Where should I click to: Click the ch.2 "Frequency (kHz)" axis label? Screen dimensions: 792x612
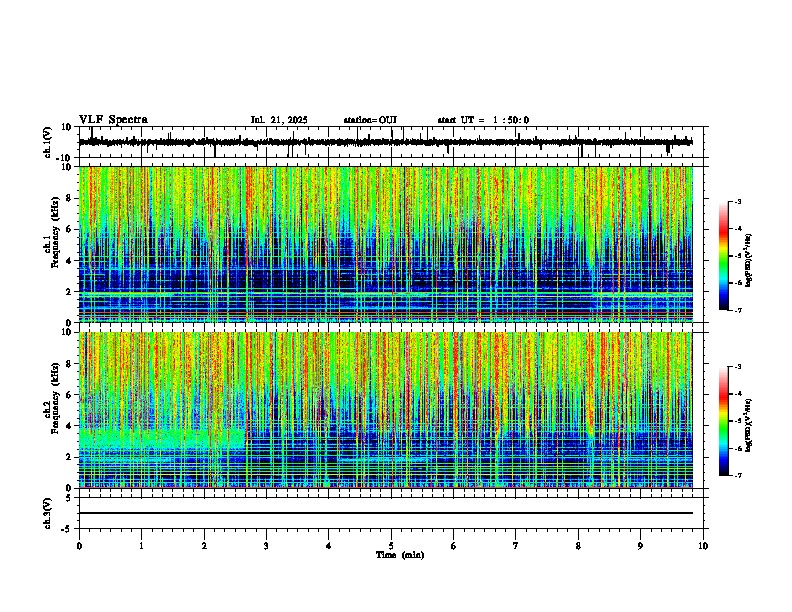coord(55,399)
